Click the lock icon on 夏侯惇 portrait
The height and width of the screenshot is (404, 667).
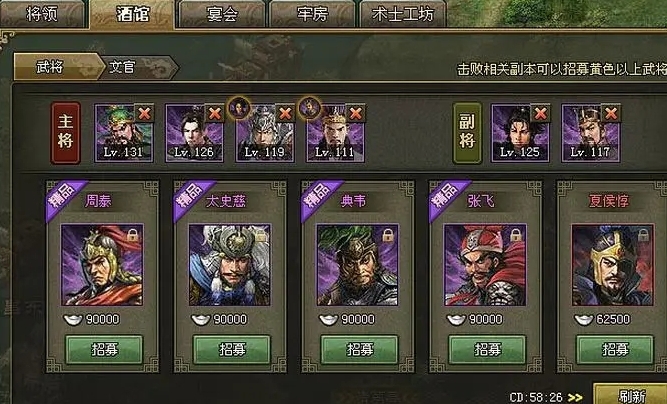pos(643,235)
